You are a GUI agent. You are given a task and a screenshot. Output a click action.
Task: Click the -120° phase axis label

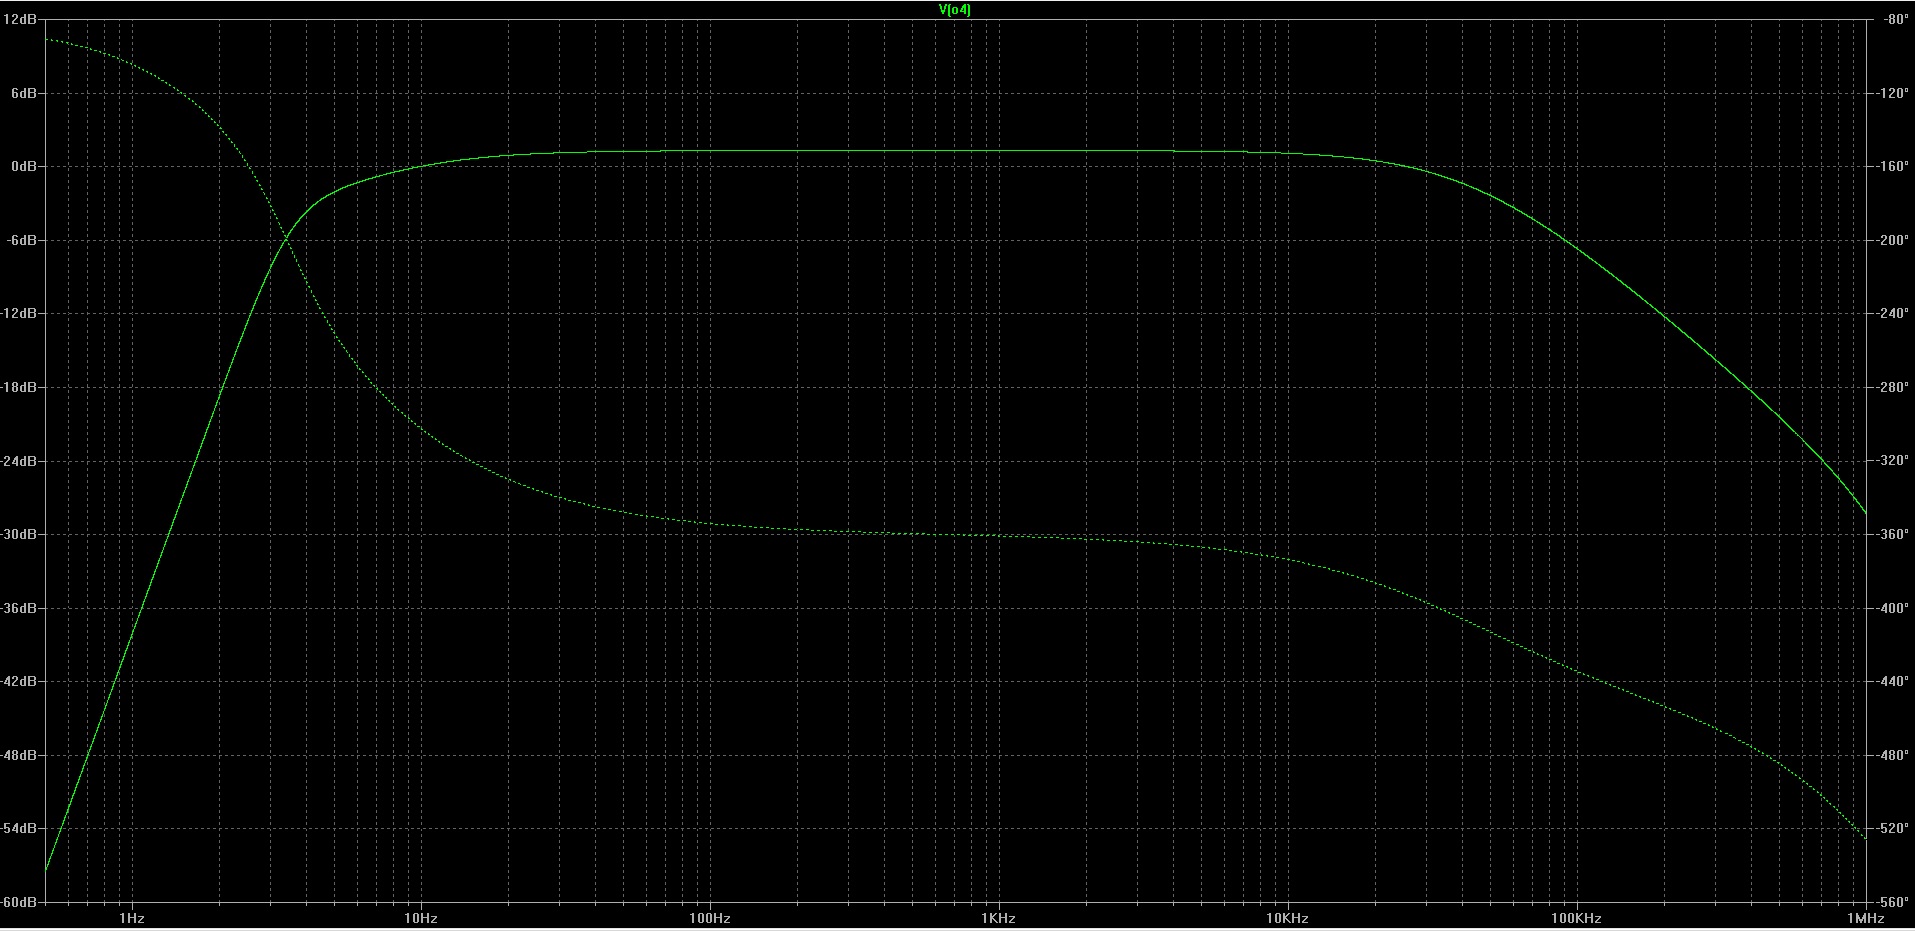click(1894, 93)
